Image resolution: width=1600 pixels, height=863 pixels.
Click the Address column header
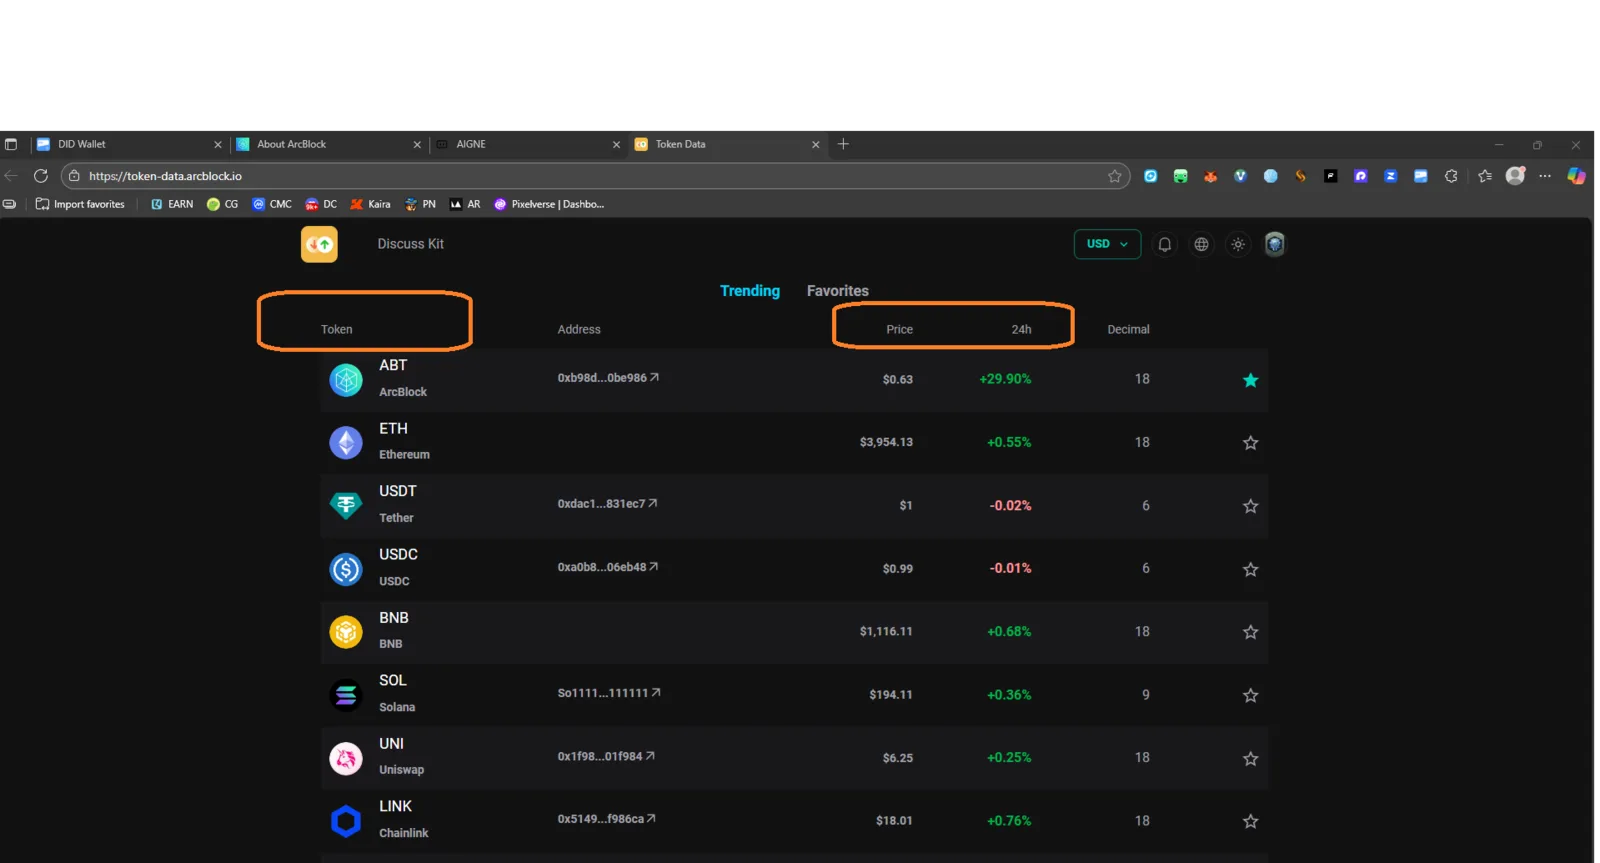click(579, 329)
